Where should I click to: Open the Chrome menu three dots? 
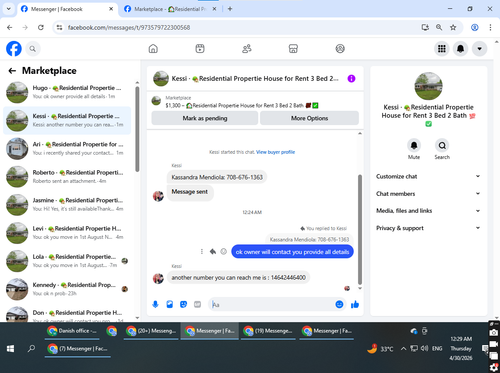click(490, 27)
